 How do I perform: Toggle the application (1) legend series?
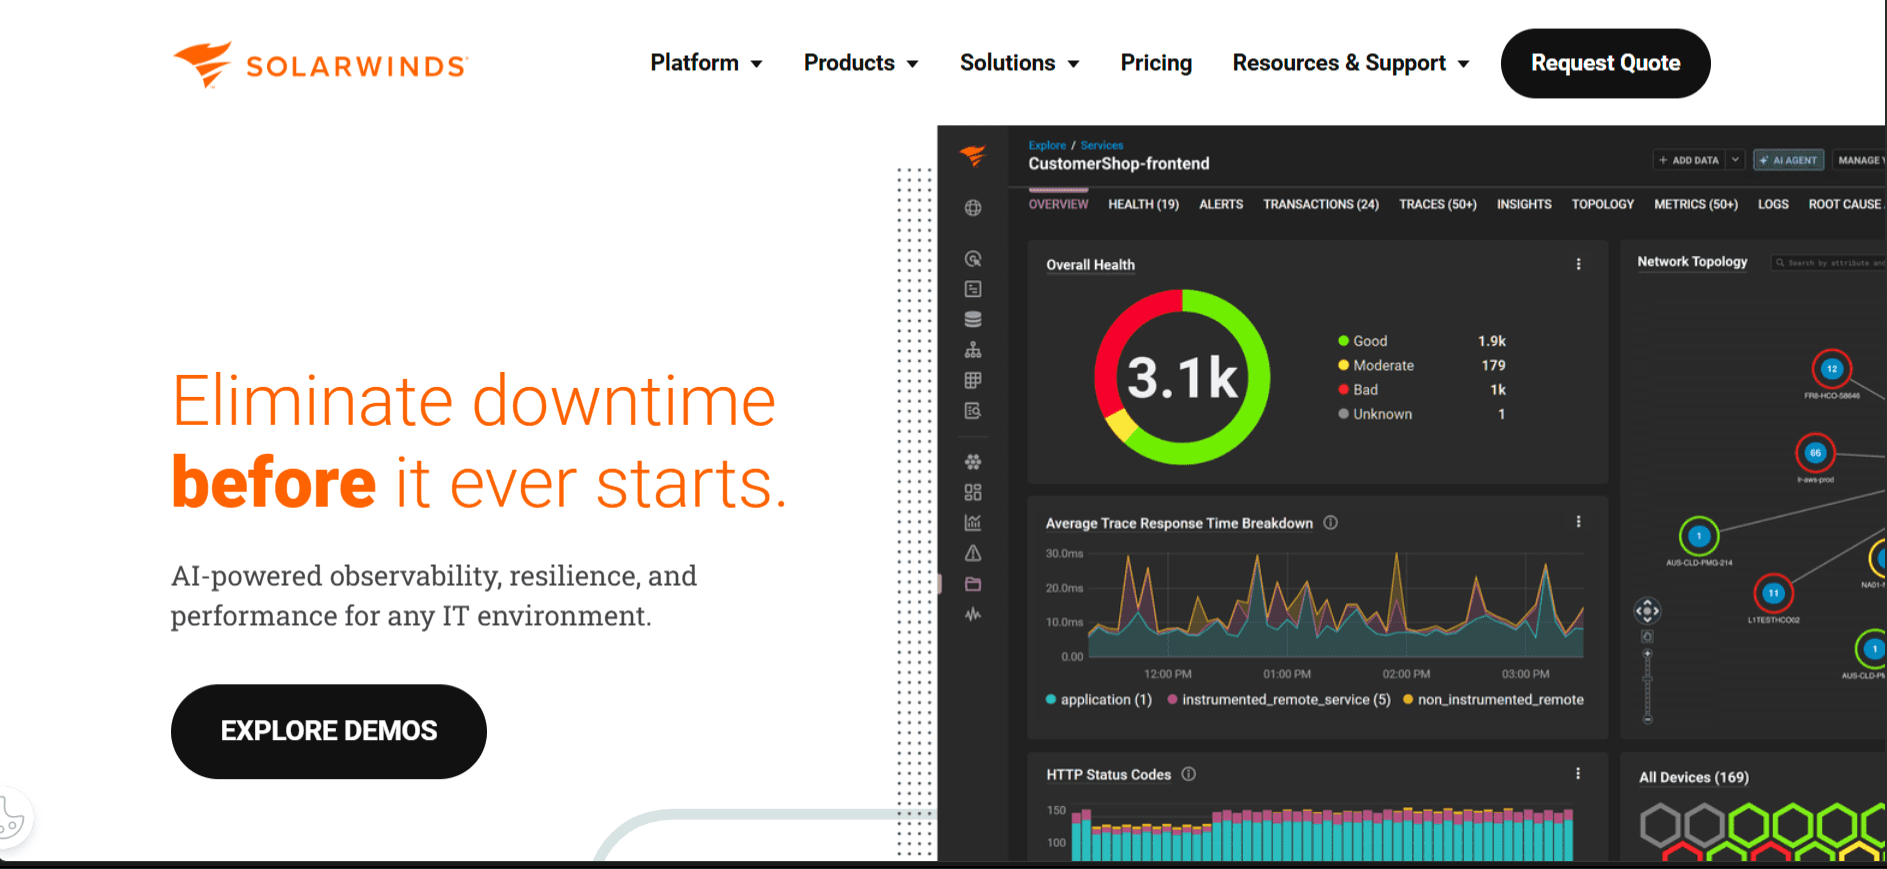point(1099,700)
